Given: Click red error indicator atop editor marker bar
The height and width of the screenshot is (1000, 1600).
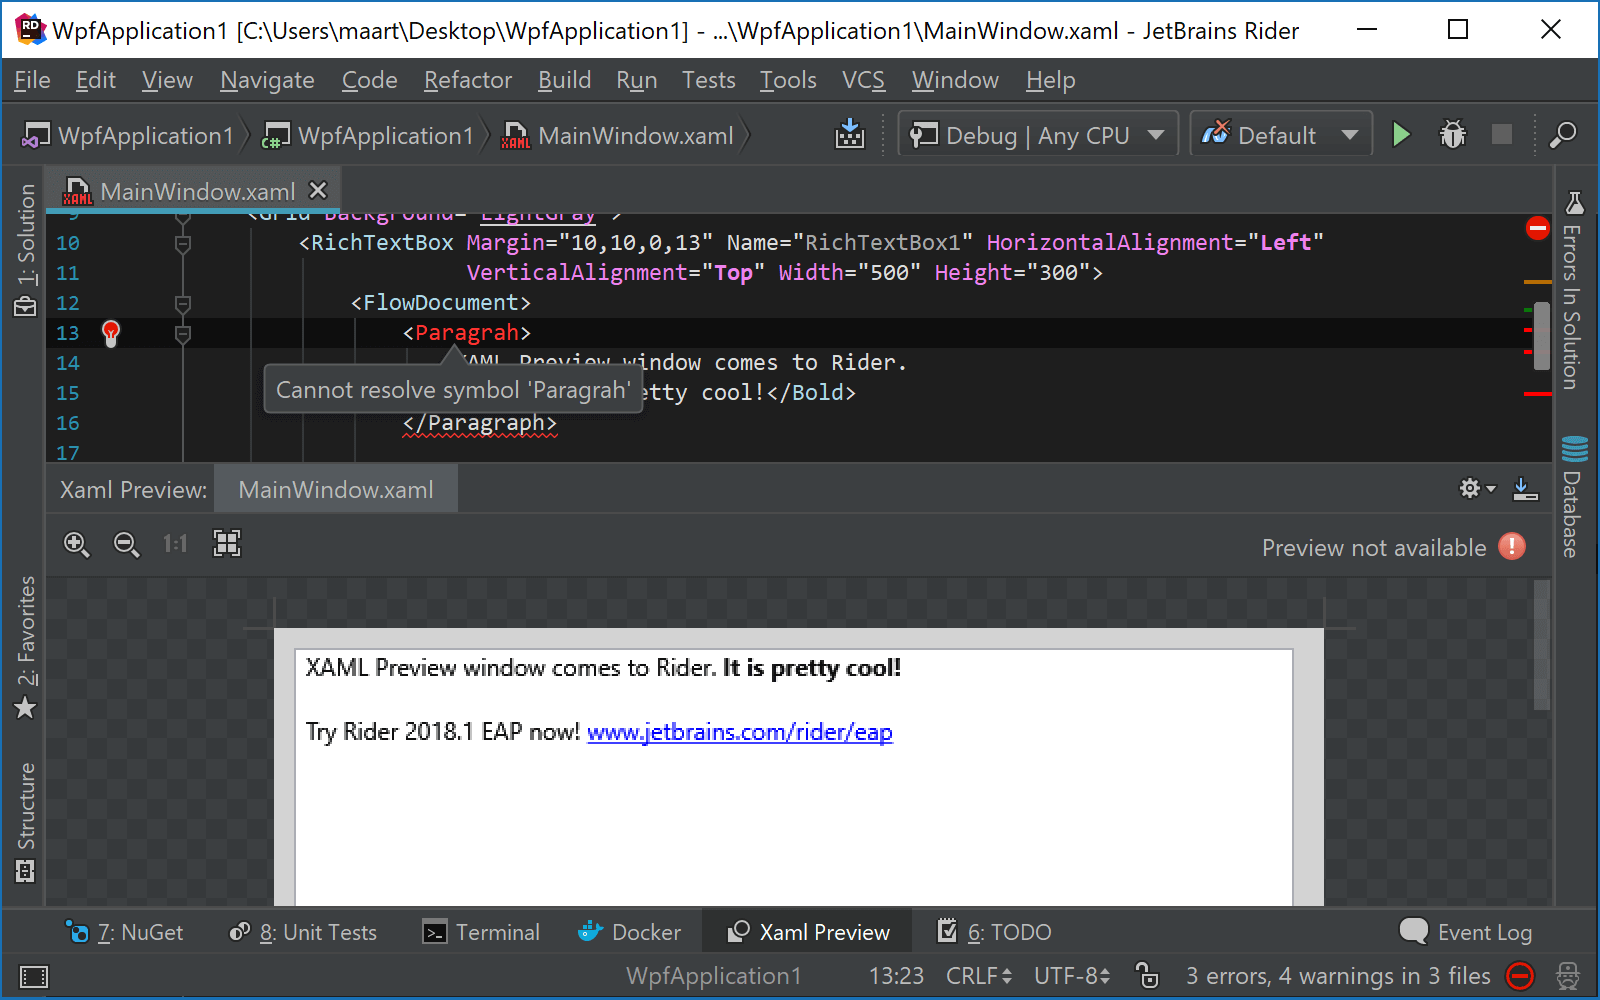Looking at the screenshot, I should [x=1537, y=228].
